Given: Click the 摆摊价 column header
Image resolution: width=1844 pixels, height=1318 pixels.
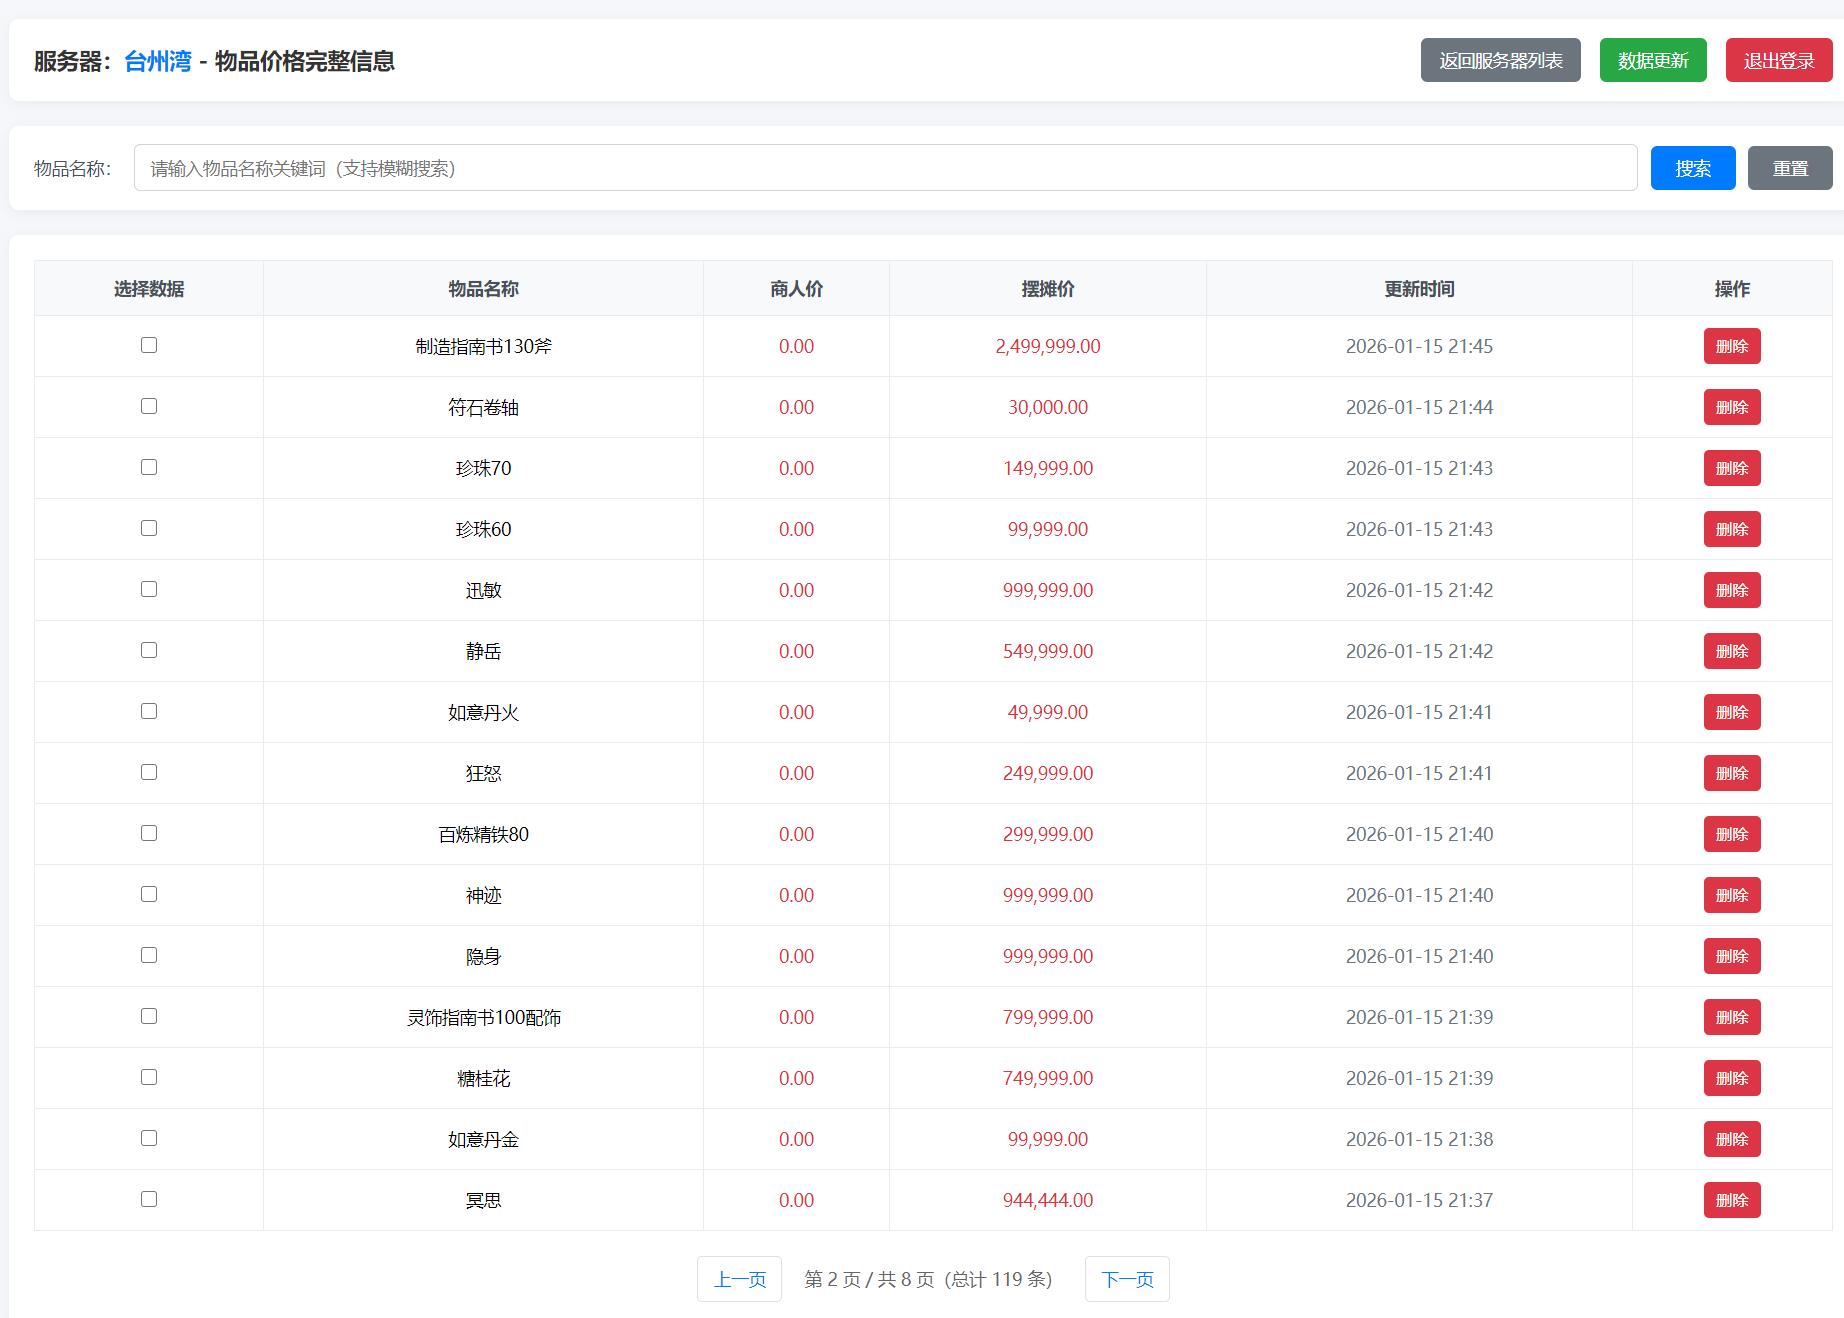Looking at the screenshot, I should (x=1047, y=289).
